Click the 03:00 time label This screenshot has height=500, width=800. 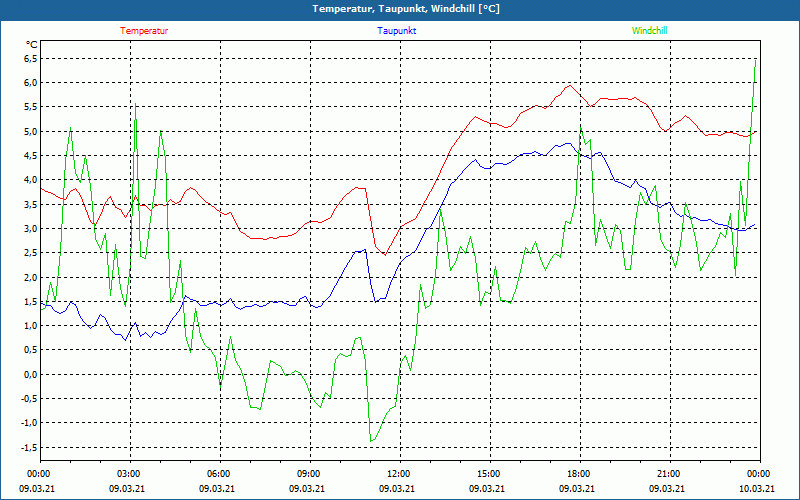pyautogui.click(x=127, y=474)
